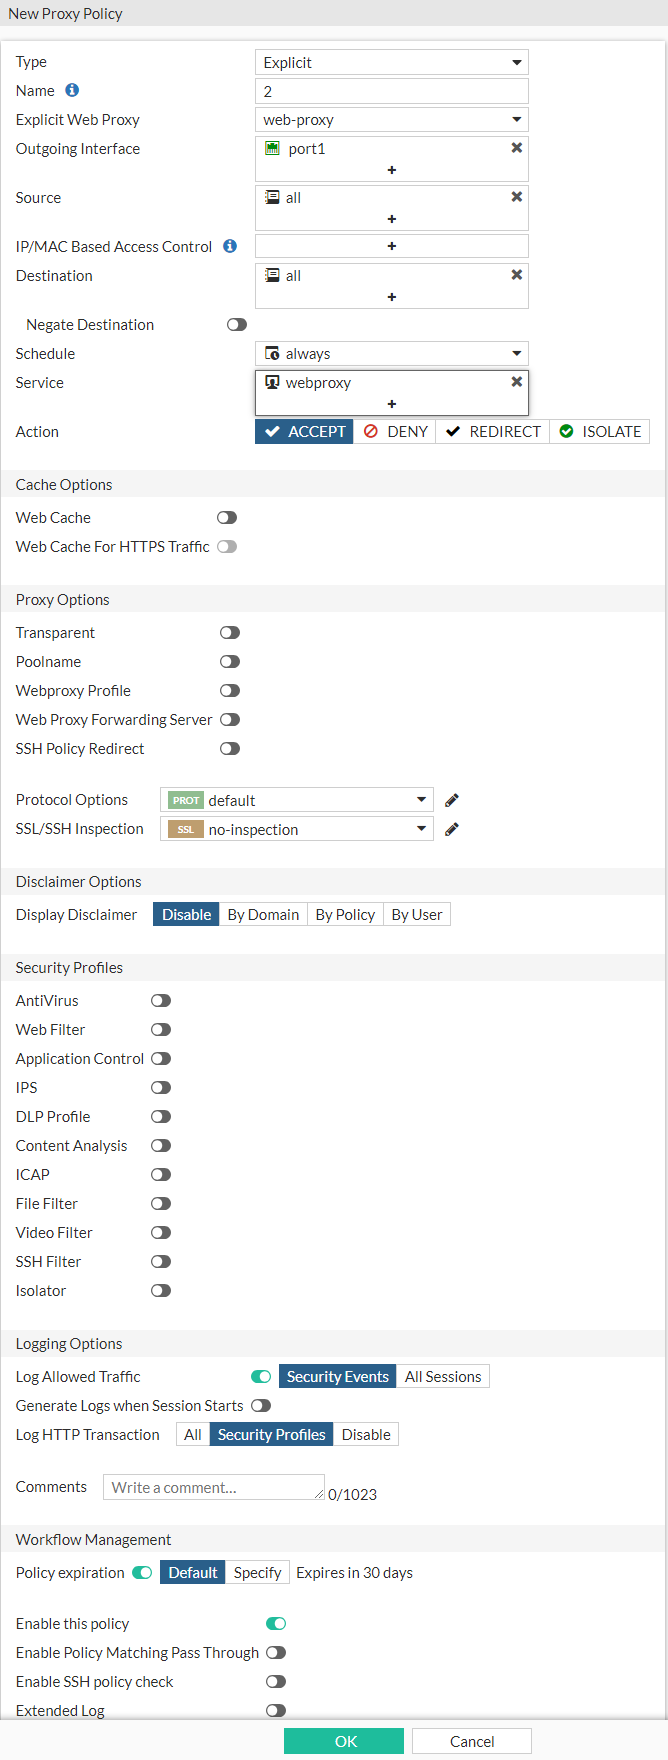Remove port1 from Outgoing Interface

516,147
